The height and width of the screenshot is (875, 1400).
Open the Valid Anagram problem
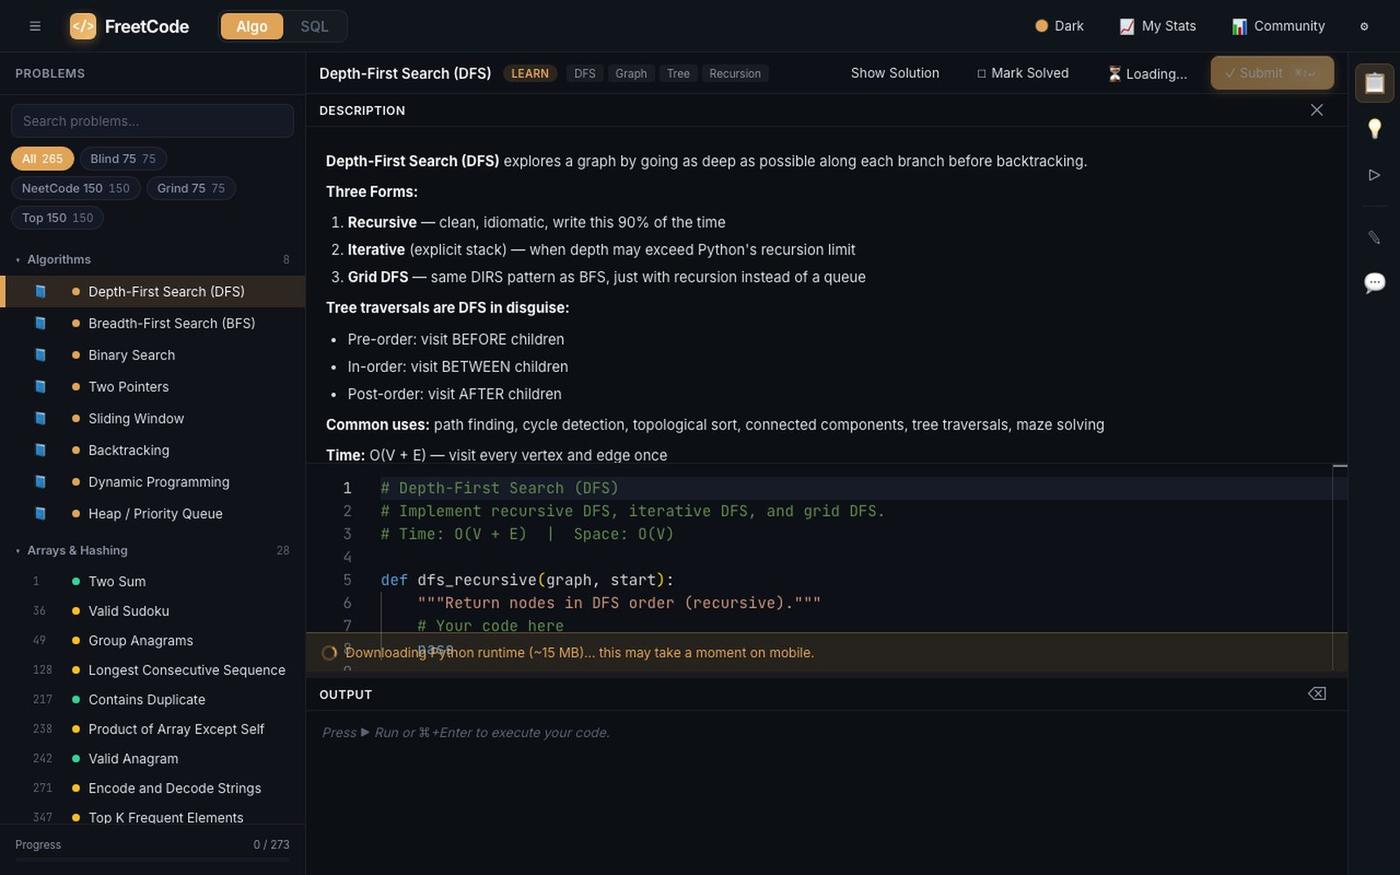click(152, 758)
